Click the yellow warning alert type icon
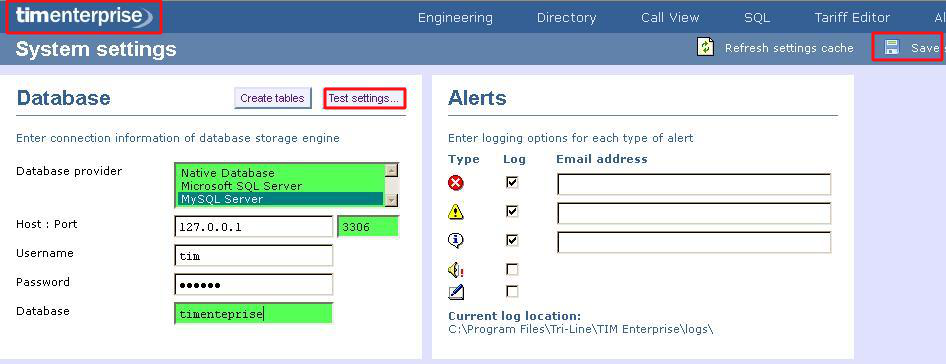 tap(456, 211)
